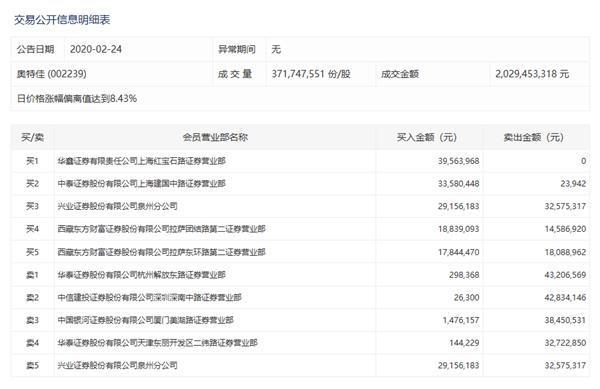Select the 买/卖 column header
The width and height of the screenshot is (600, 389).
33,137
